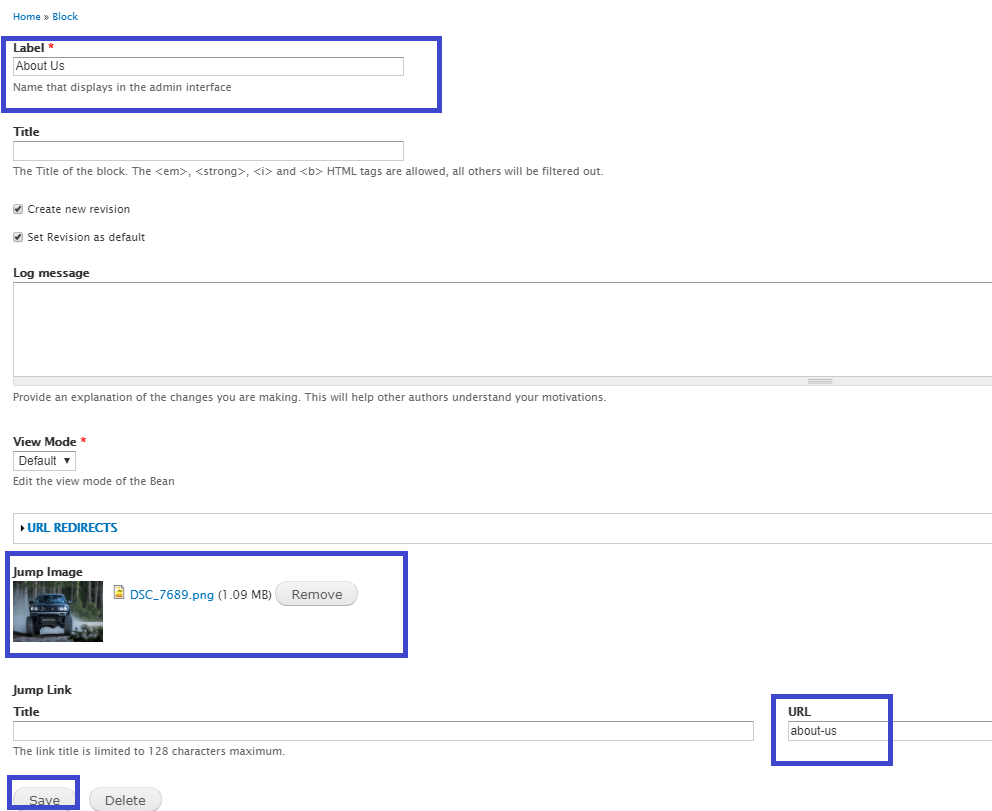This screenshot has height=811, width=992.
Task: Open the DSC_7689.png file link
Action: (x=171, y=595)
